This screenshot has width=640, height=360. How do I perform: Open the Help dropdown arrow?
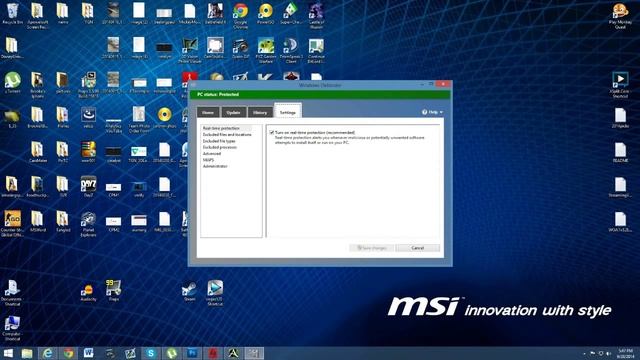point(441,112)
